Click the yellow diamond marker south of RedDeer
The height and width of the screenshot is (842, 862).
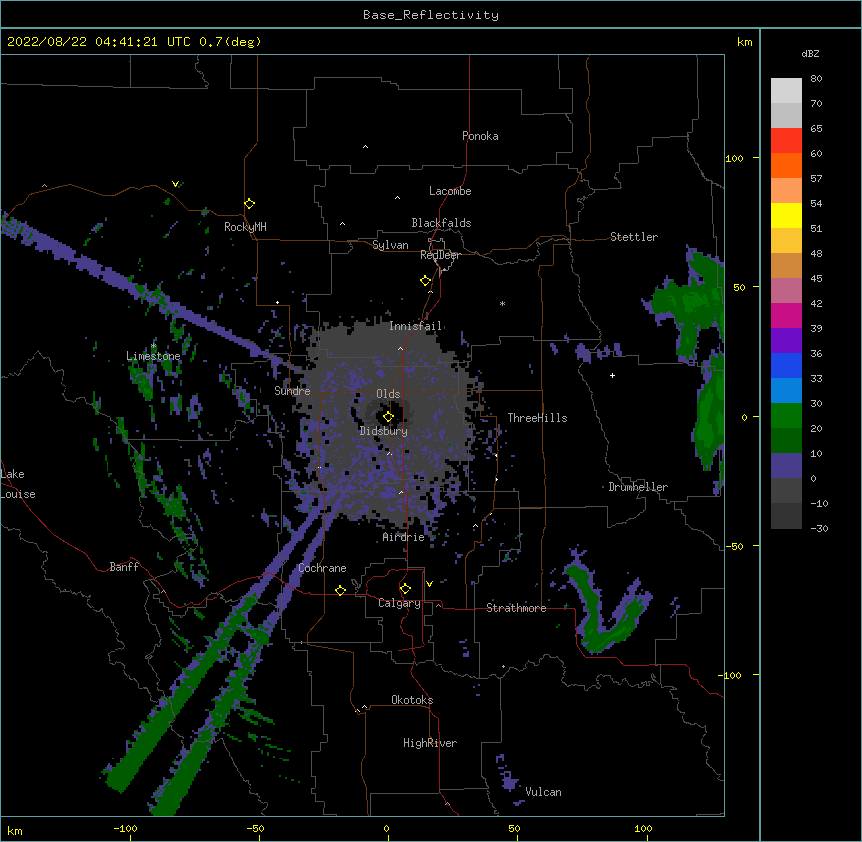point(426,281)
